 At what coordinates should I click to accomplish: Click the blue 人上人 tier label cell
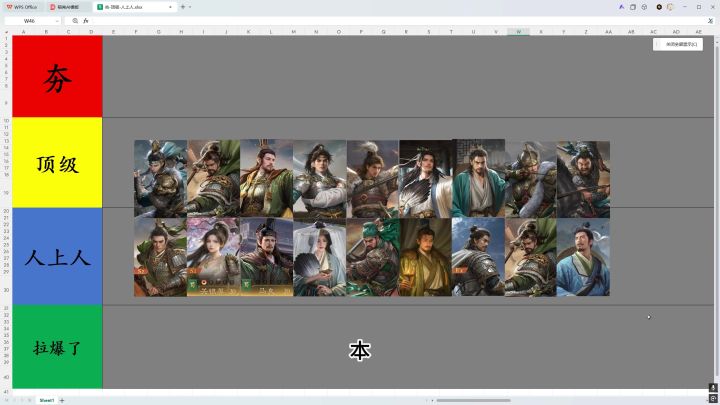pos(57,256)
